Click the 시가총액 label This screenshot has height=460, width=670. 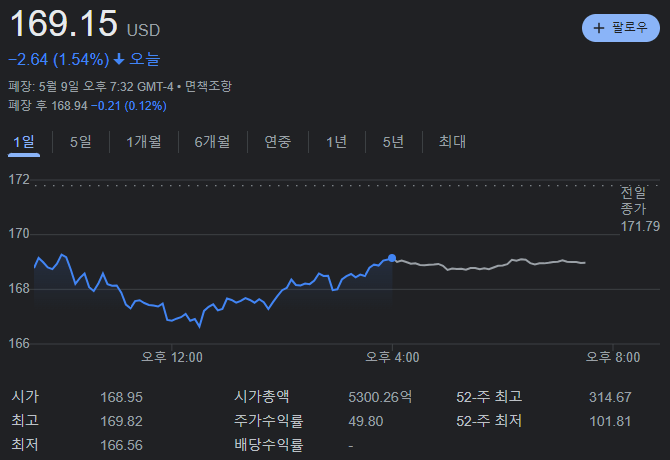pos(262,397)
